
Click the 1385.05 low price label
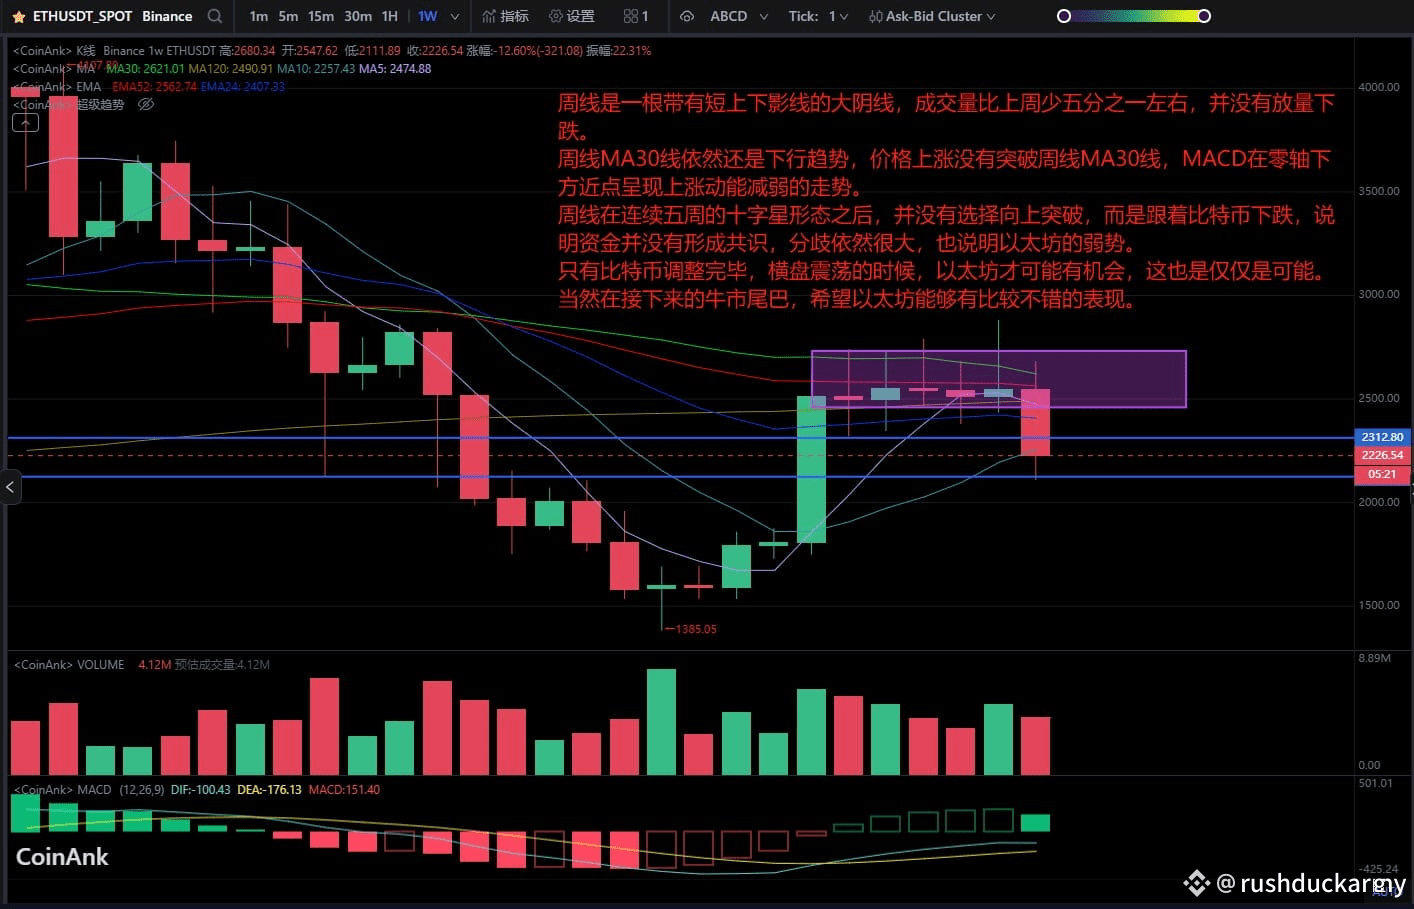point(696,629)
